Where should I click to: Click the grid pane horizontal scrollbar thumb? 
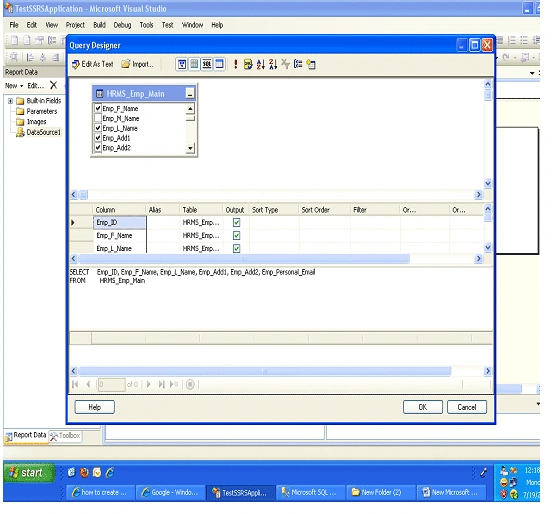pos(244,258)
